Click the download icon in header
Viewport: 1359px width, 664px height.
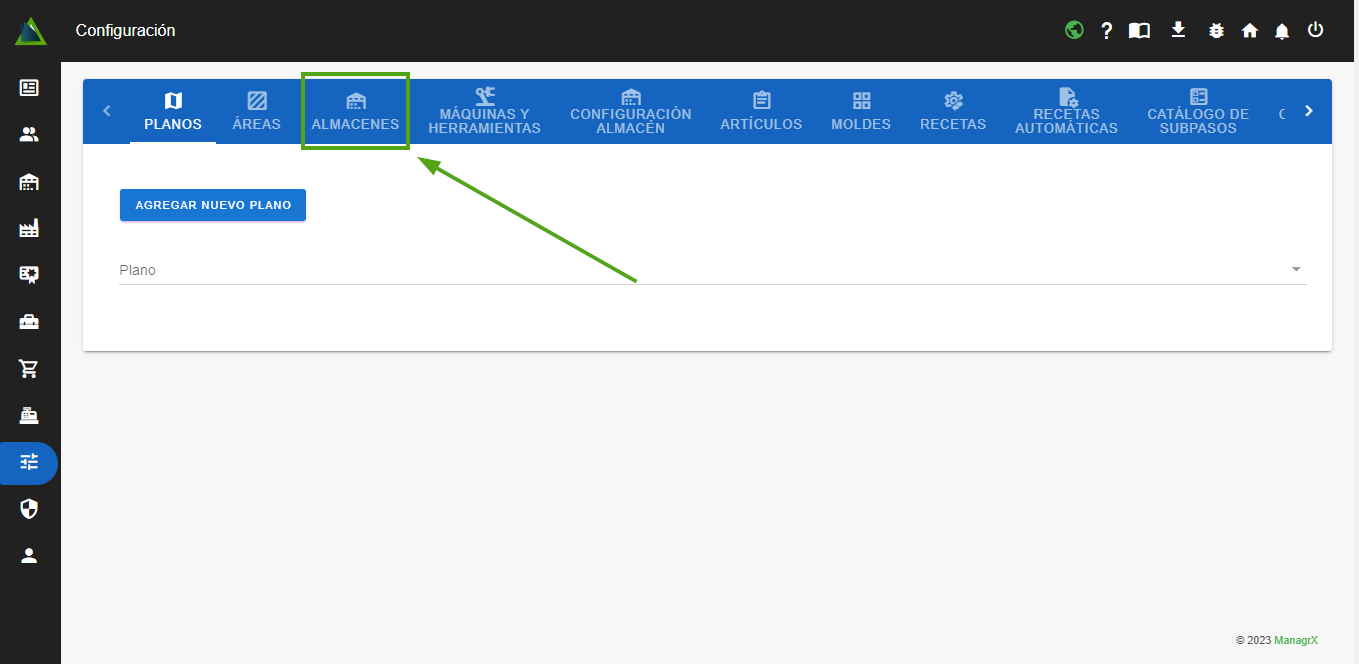click(x=1178, y=30)
